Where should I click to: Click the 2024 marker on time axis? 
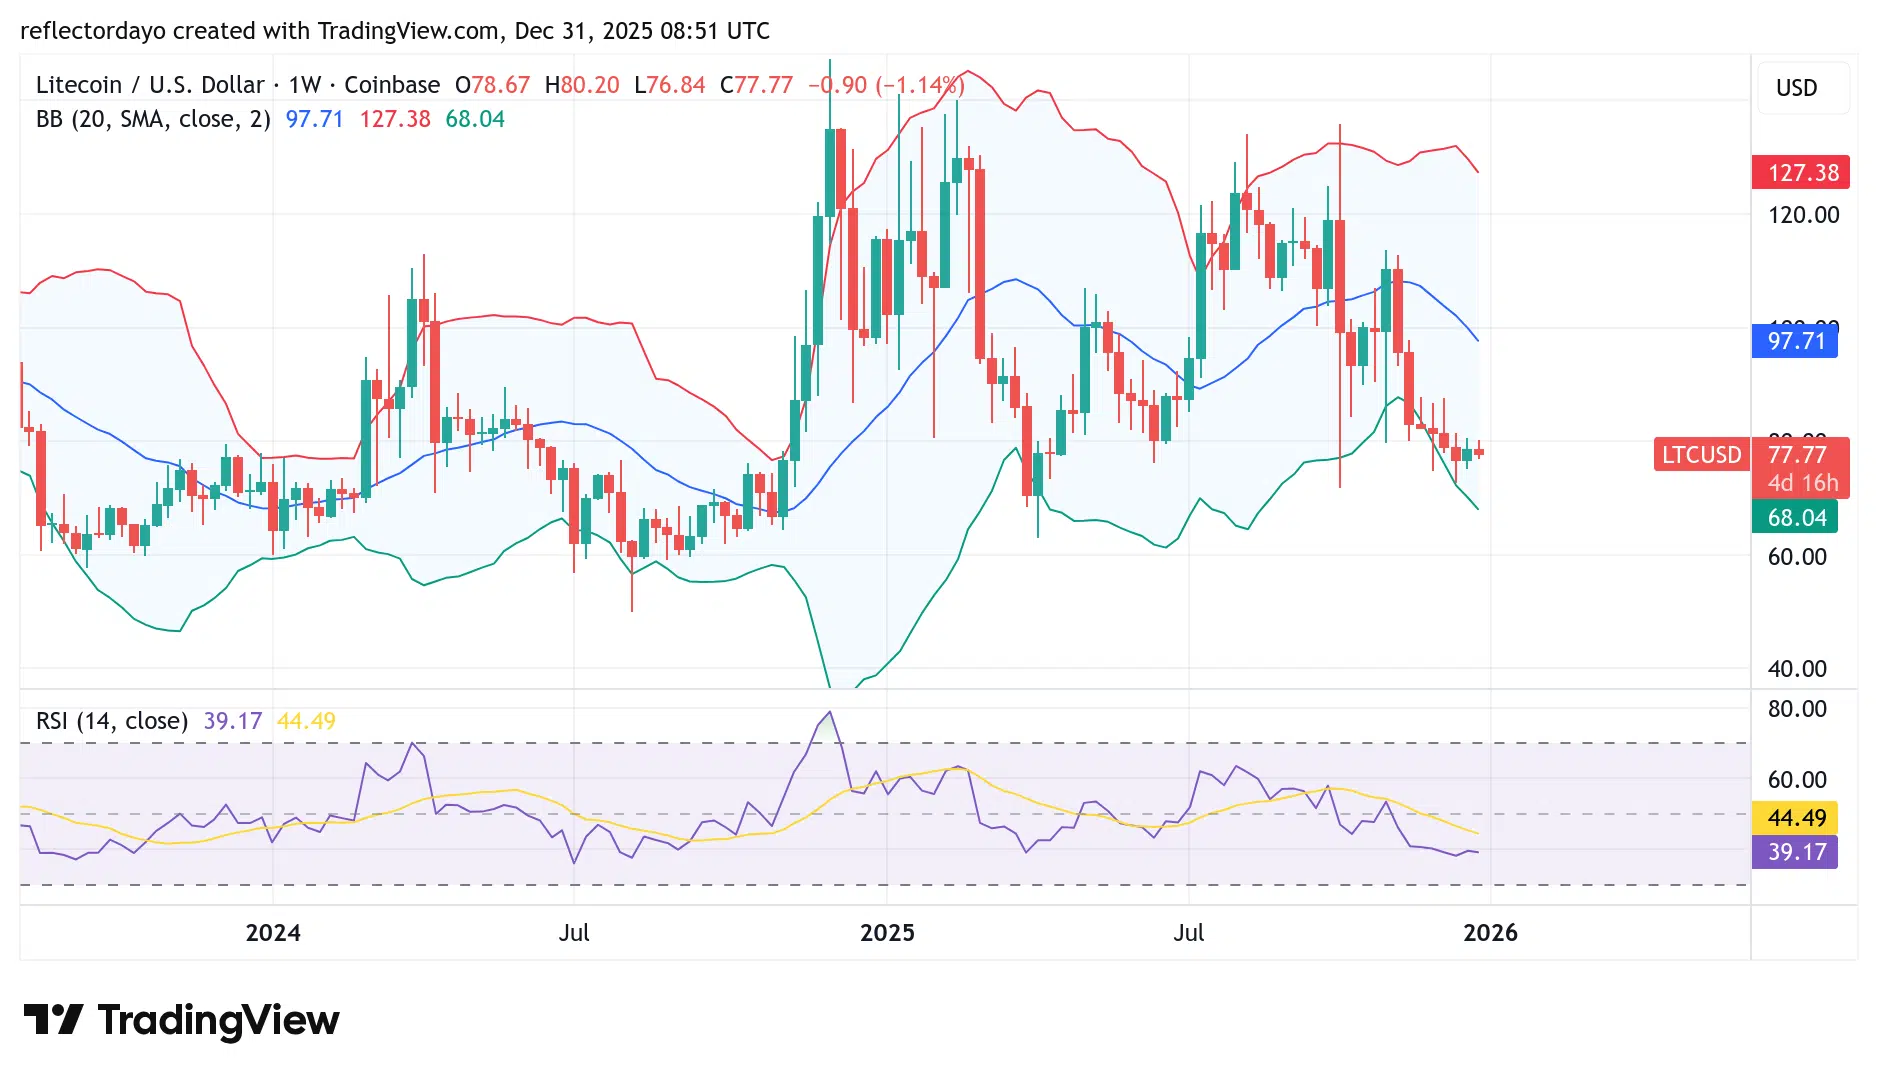(273, 933)
